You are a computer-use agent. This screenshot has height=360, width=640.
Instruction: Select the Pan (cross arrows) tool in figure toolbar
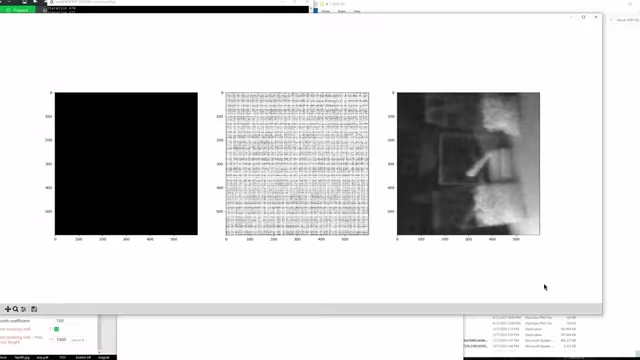pos(8,309)
